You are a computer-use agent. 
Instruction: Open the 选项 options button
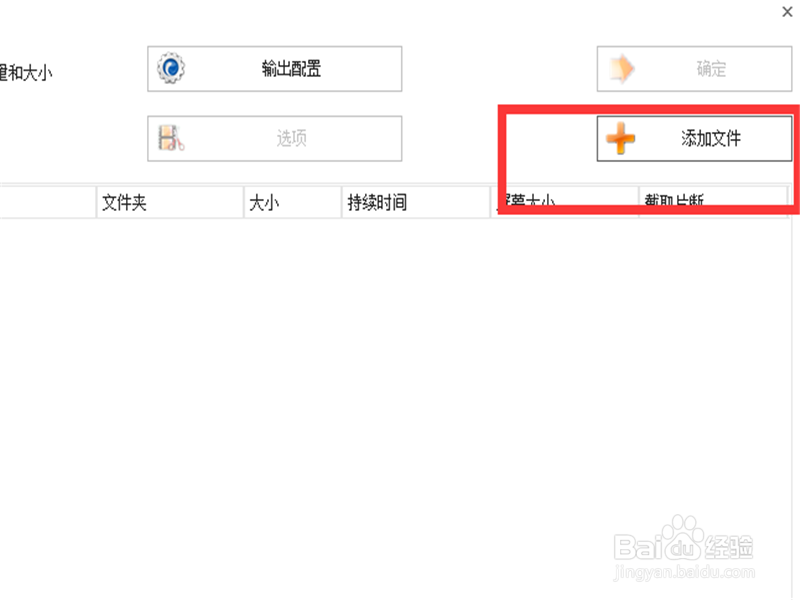tap(274, 138)
